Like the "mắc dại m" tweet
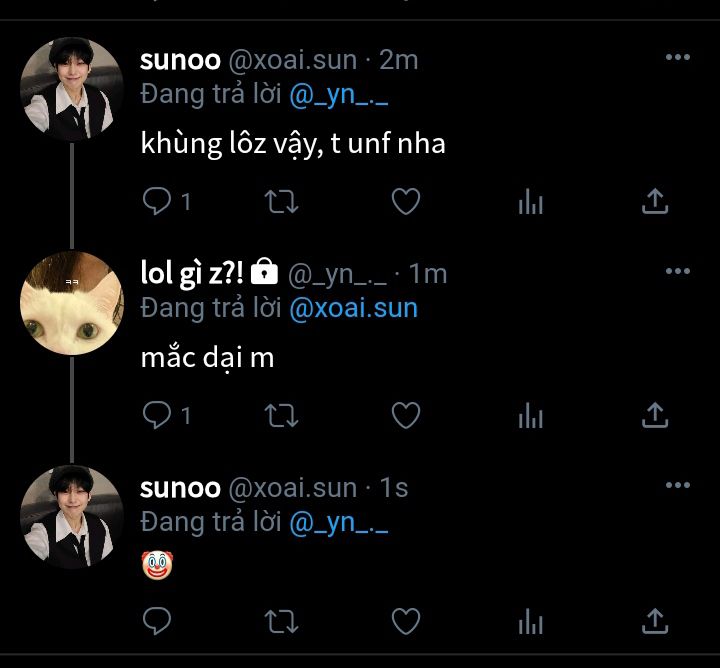 click(406, 415)
